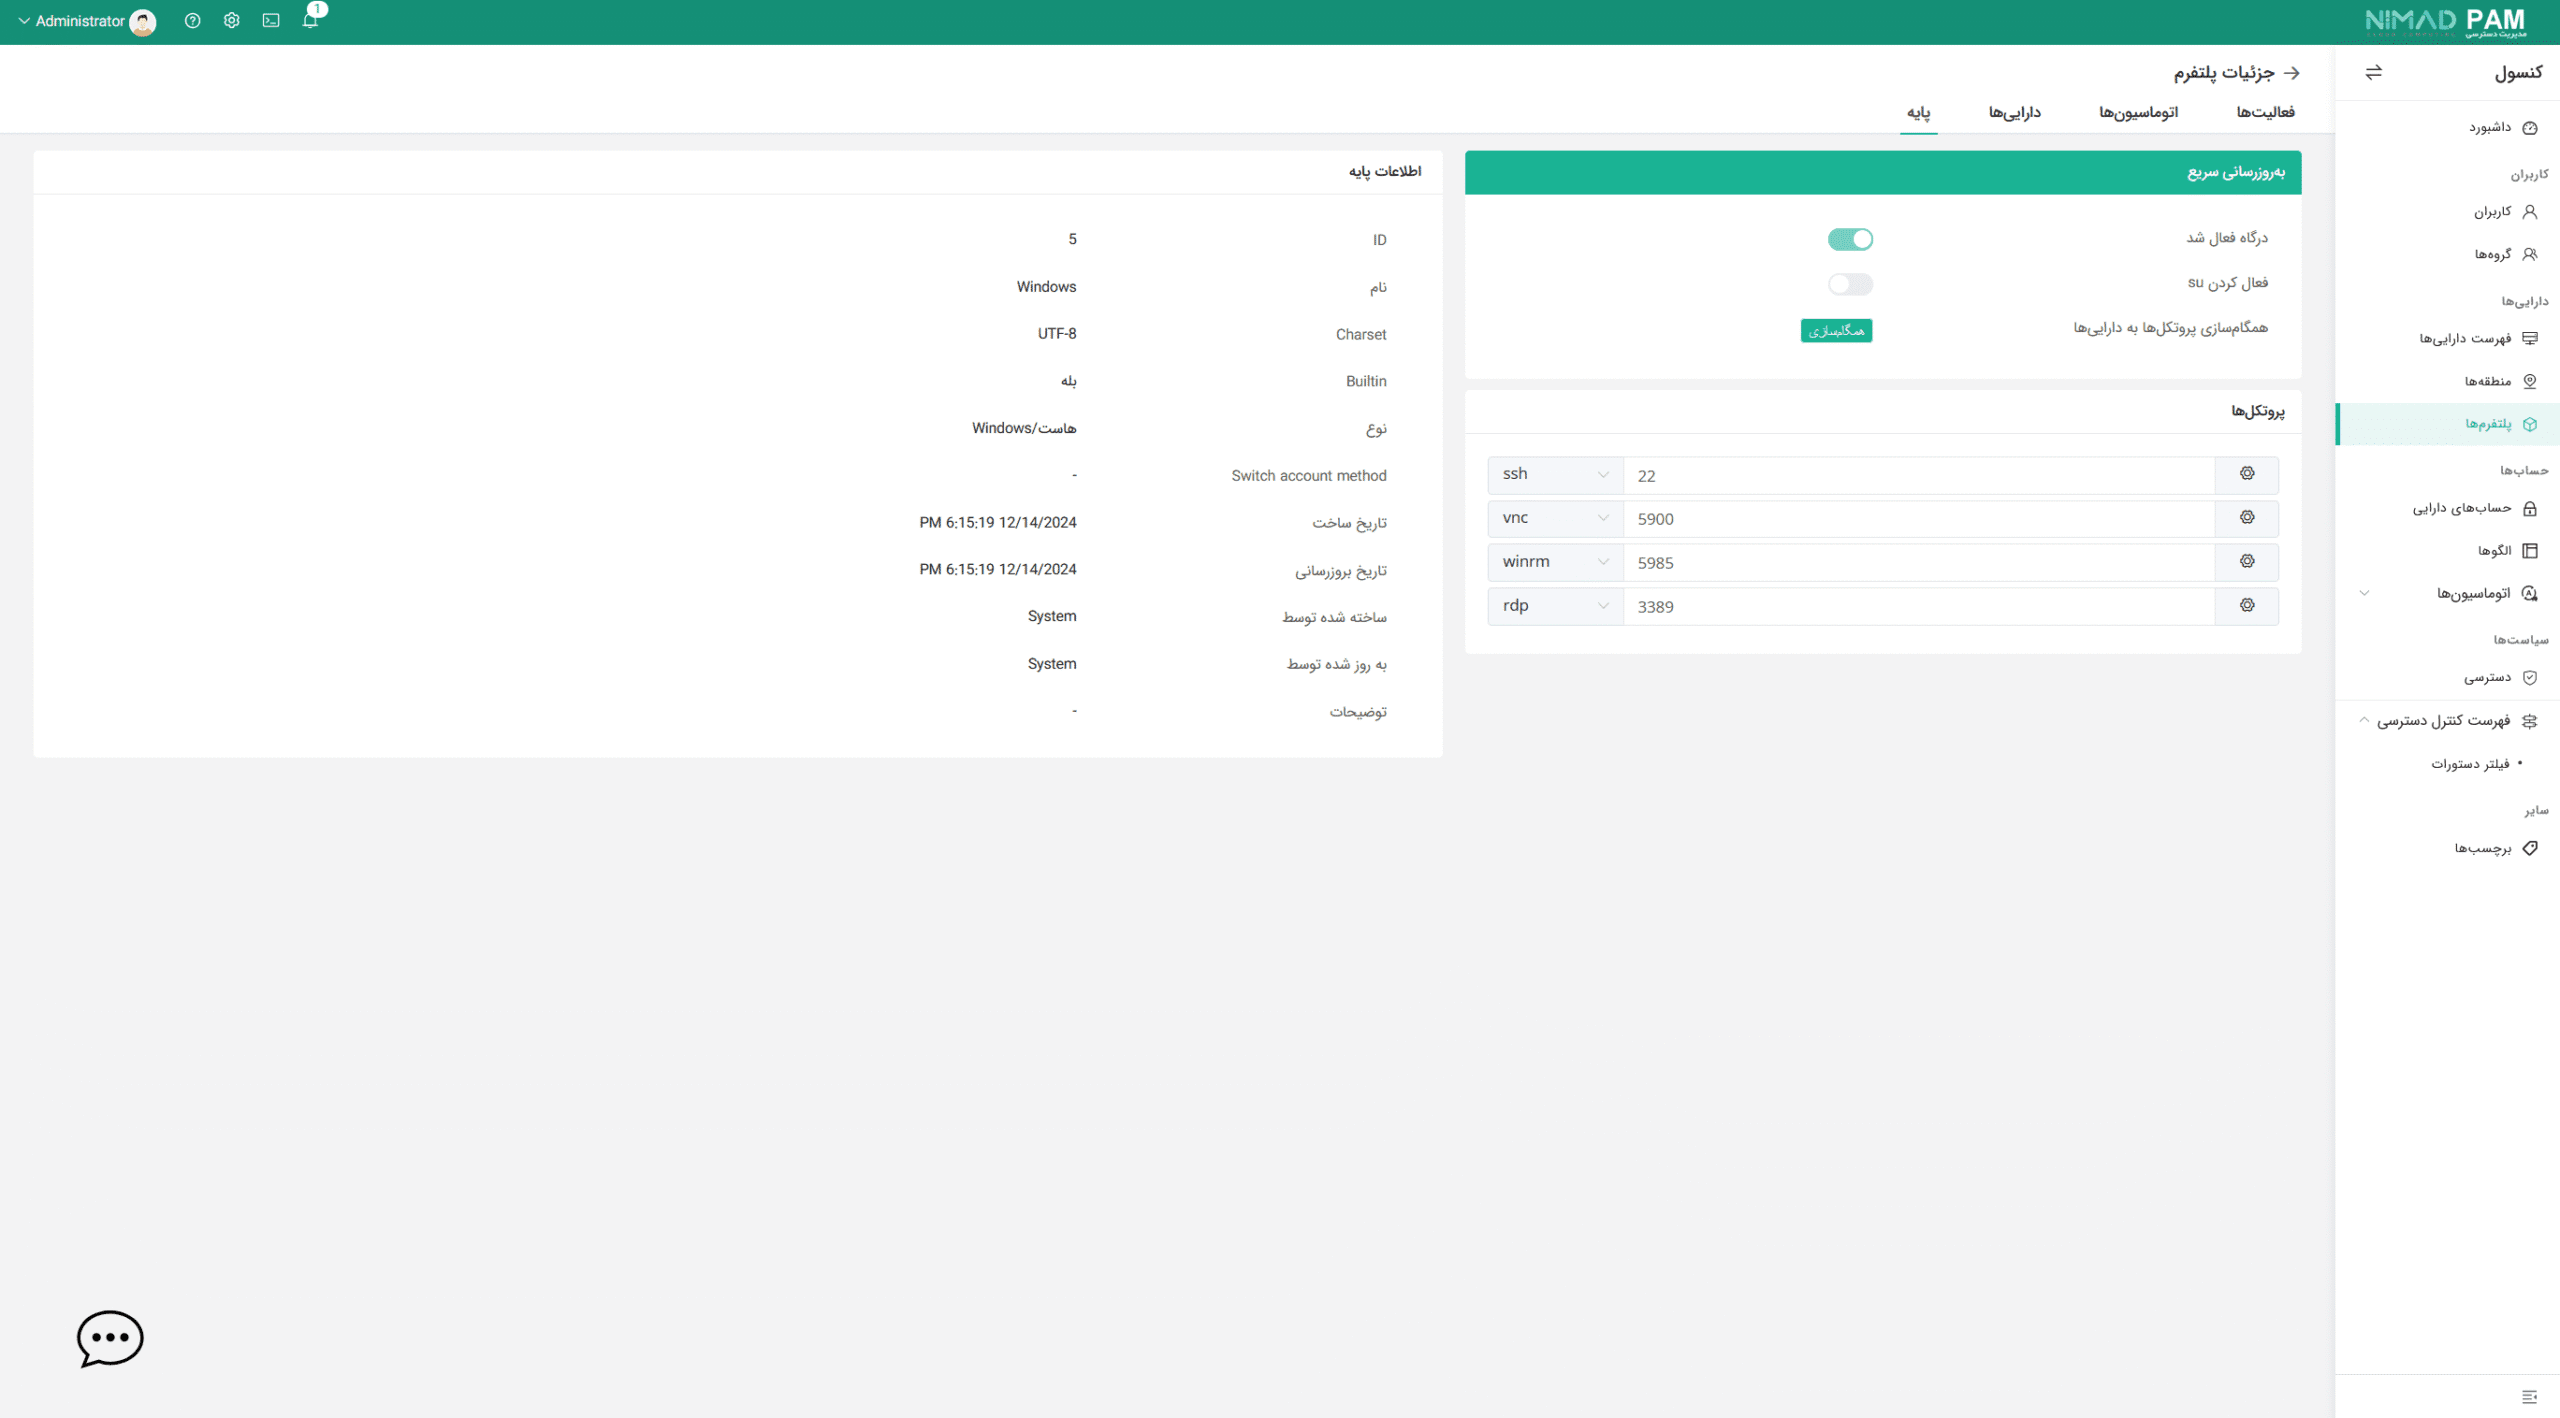Click the settings gear in top bar
This screenshot has width=2560, height=1418.
point(232,21)
